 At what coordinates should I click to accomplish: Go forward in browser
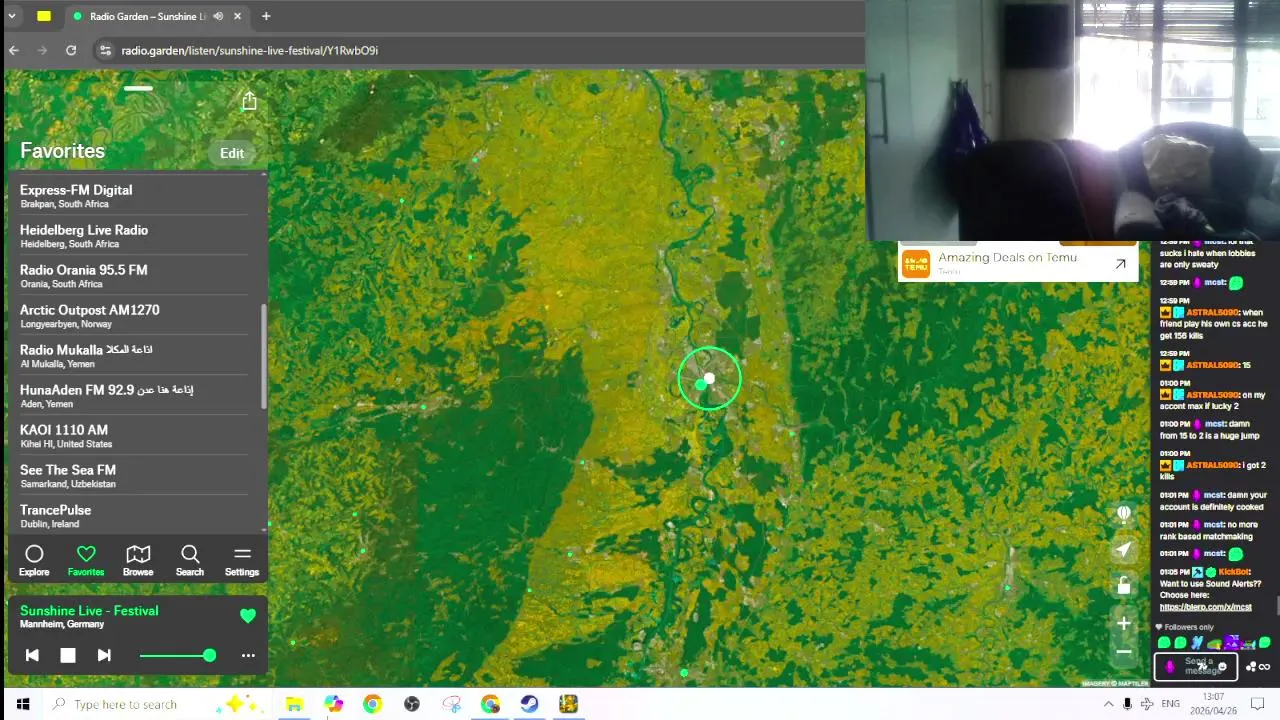(42, 50)
